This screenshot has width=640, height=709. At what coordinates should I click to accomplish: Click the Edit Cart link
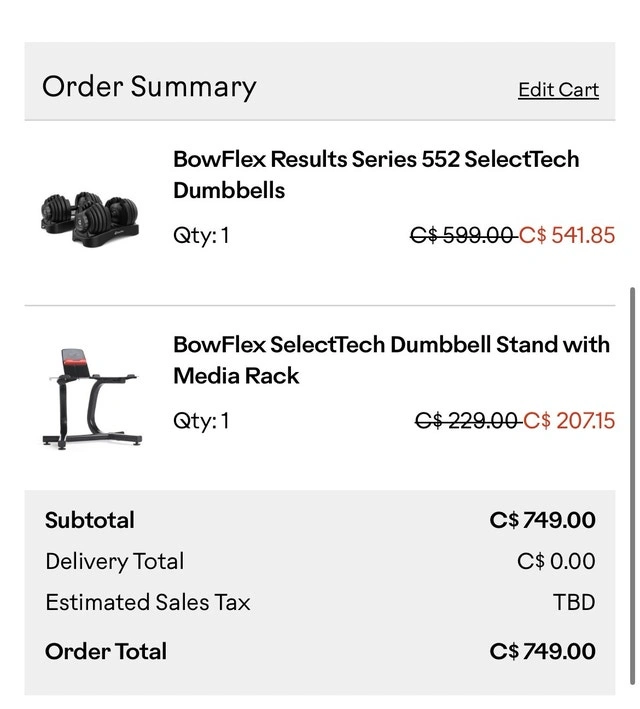[558, 90]
